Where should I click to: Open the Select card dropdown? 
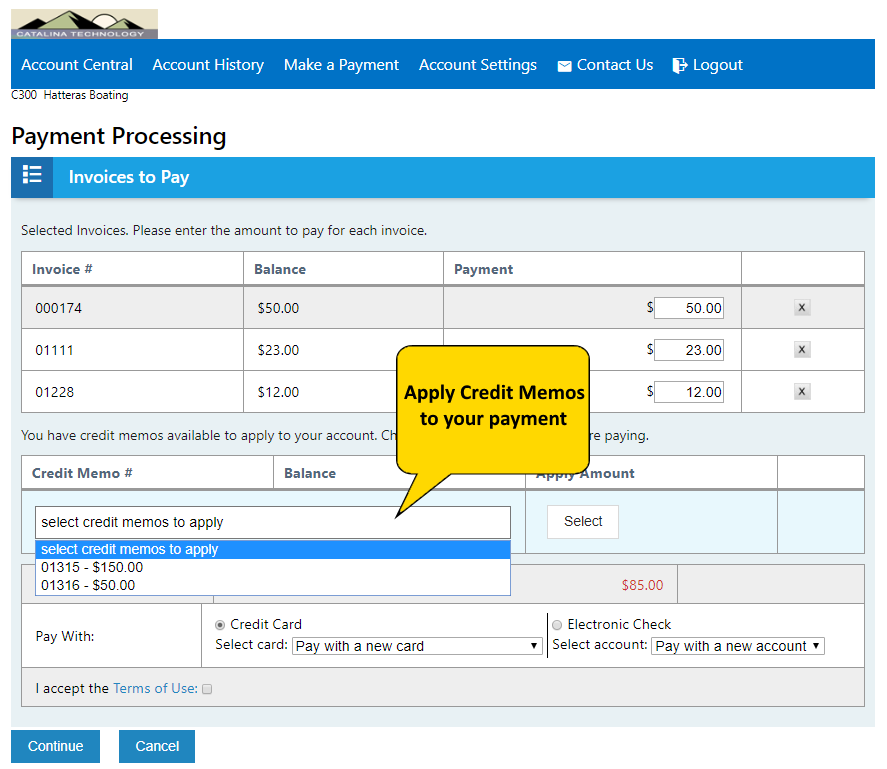click(417, 646)
